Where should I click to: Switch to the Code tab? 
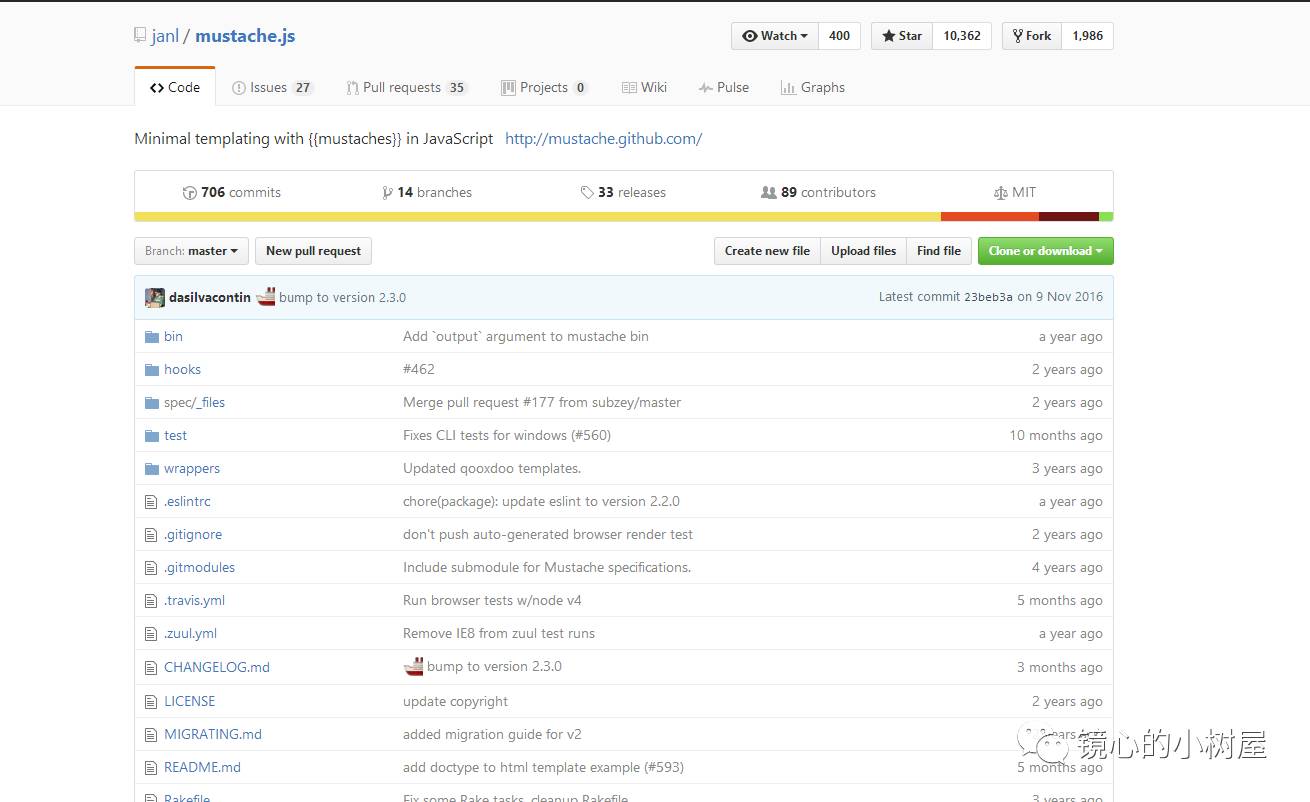(x=175, y=88)
